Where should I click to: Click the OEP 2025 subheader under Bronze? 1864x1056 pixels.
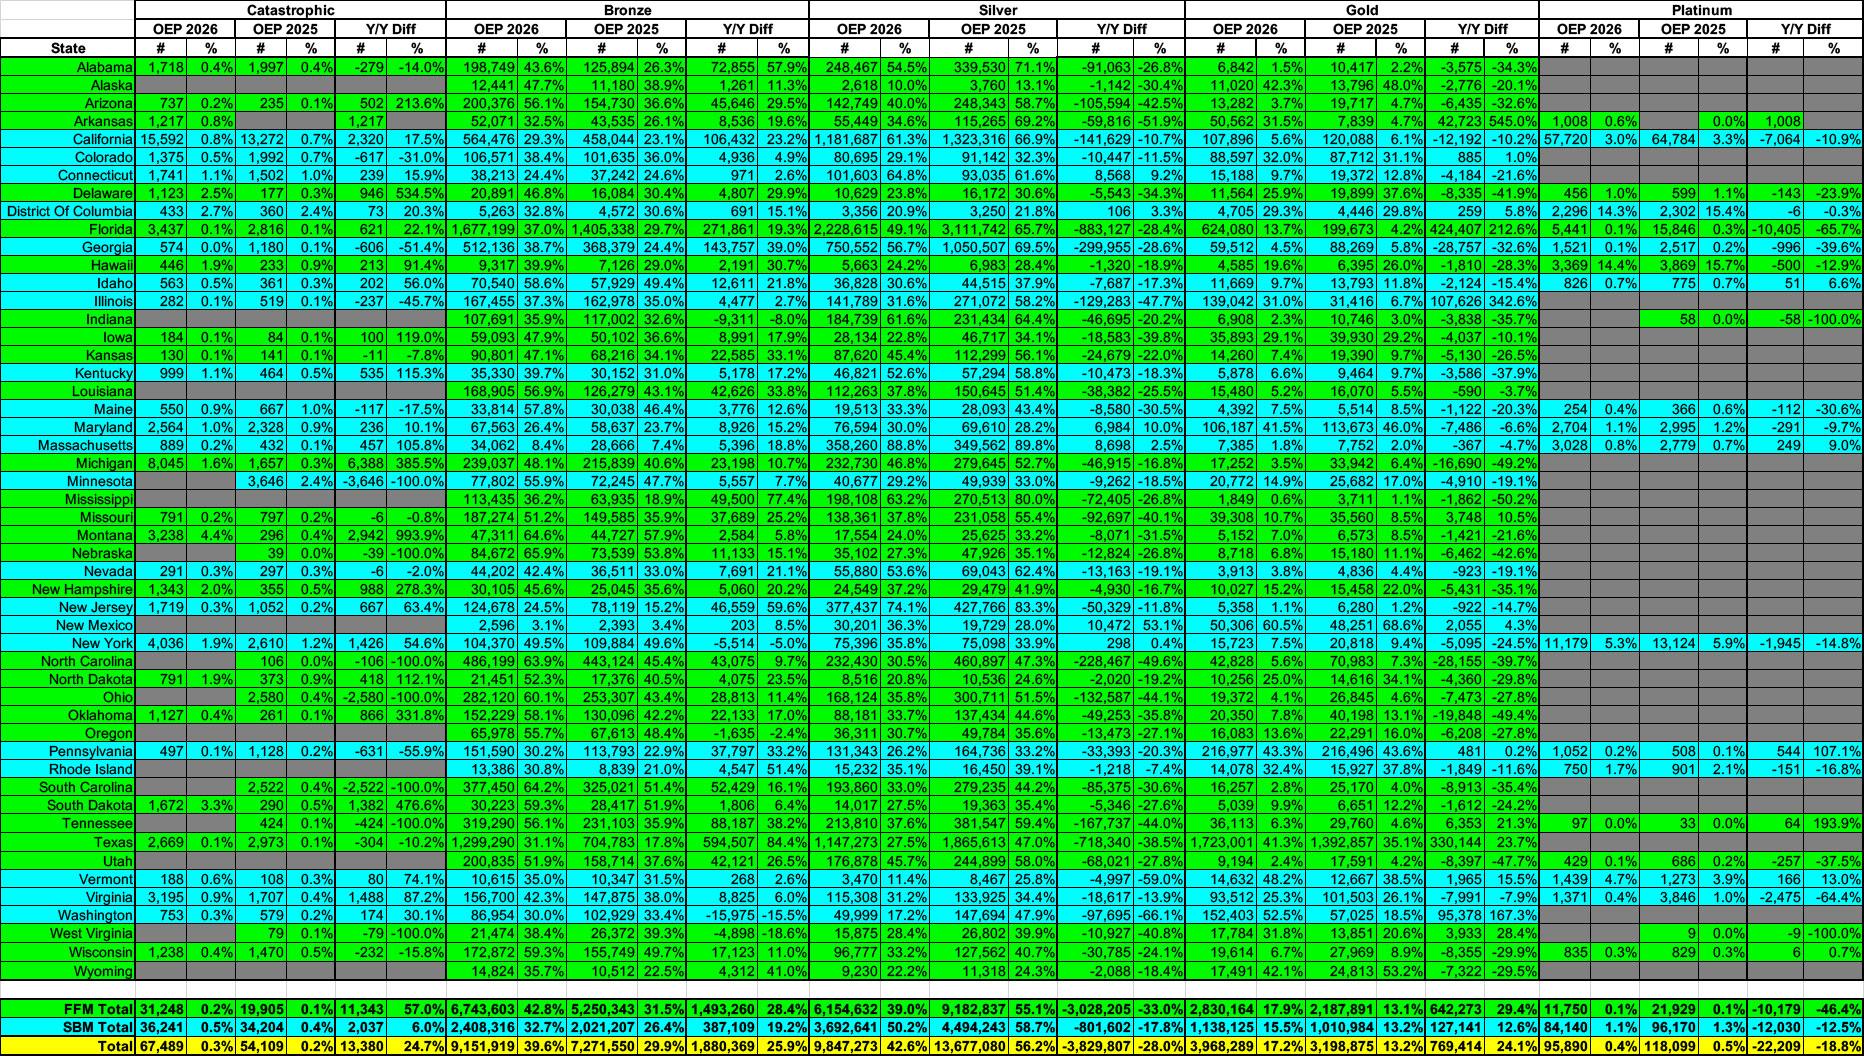point(626,29)
